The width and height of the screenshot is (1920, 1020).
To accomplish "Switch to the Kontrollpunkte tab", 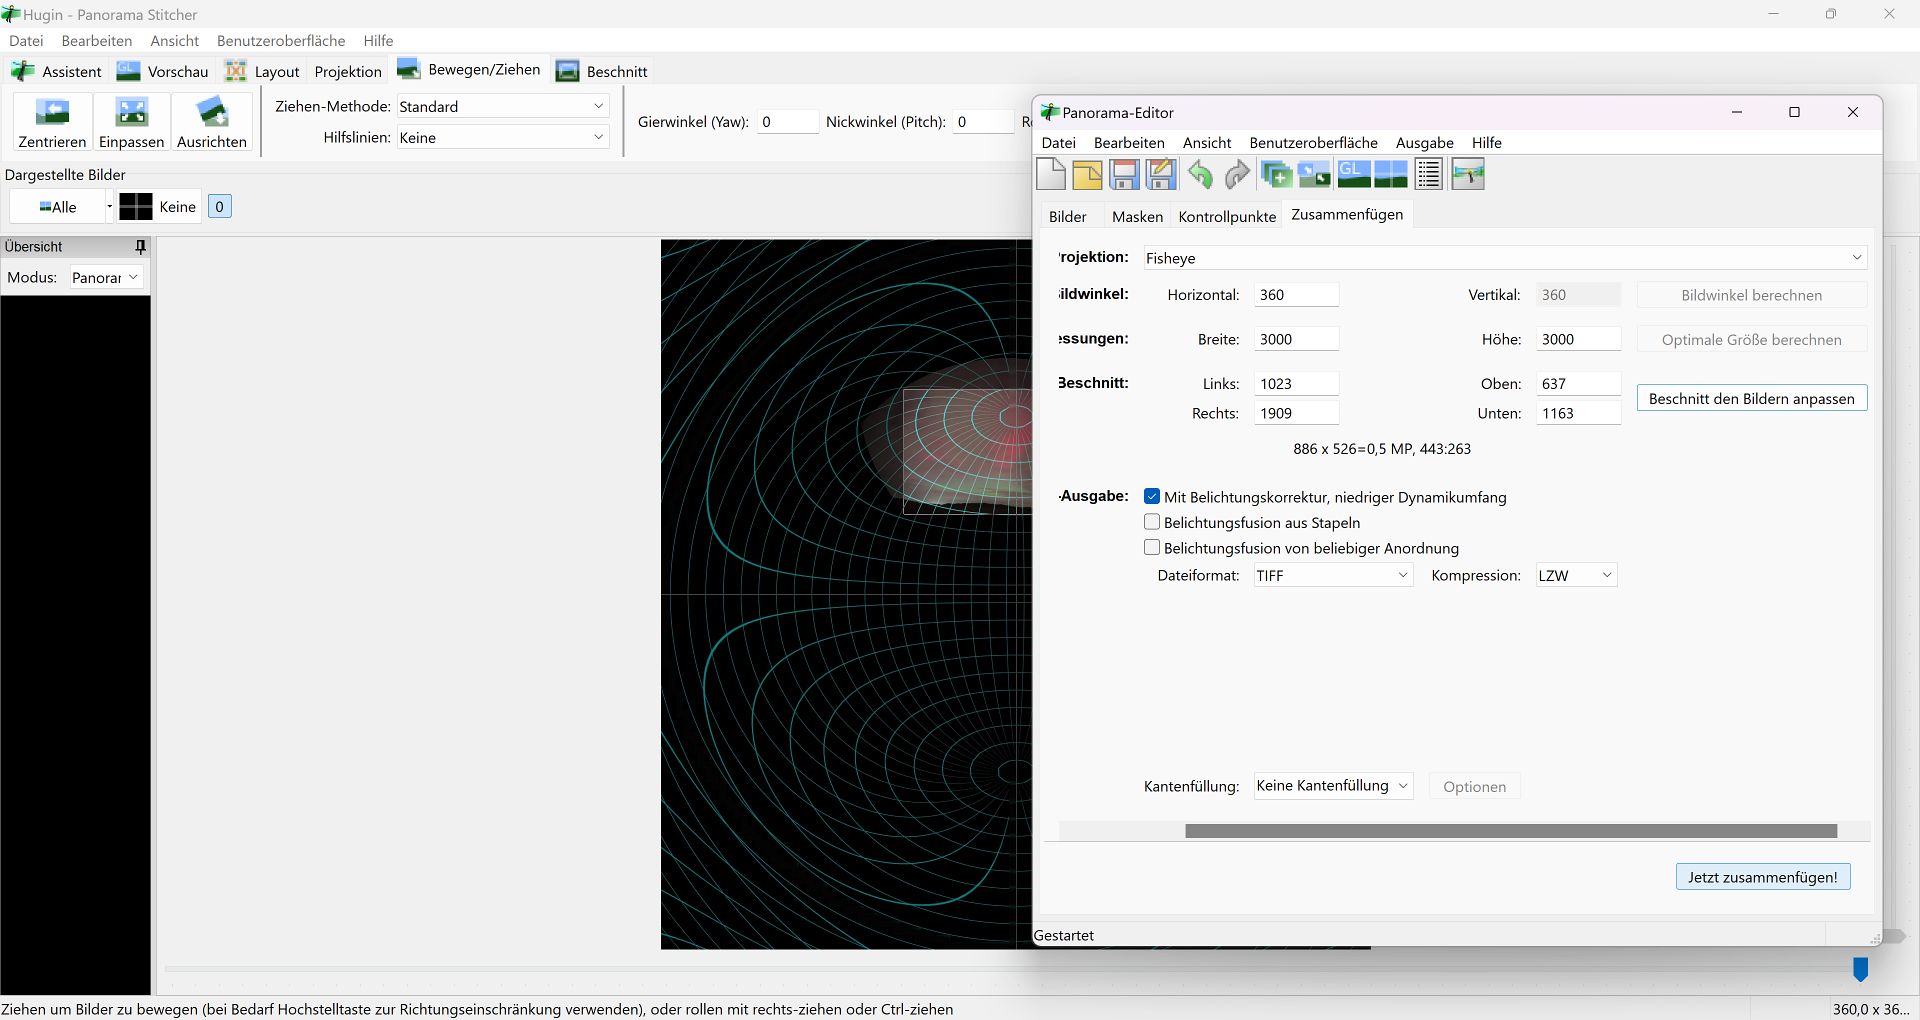I will (1227, 217).
